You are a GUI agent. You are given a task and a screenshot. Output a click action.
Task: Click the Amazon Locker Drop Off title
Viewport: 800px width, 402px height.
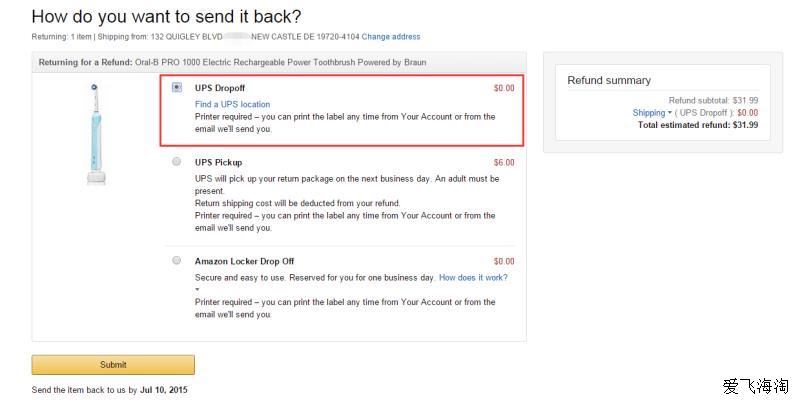244,261
